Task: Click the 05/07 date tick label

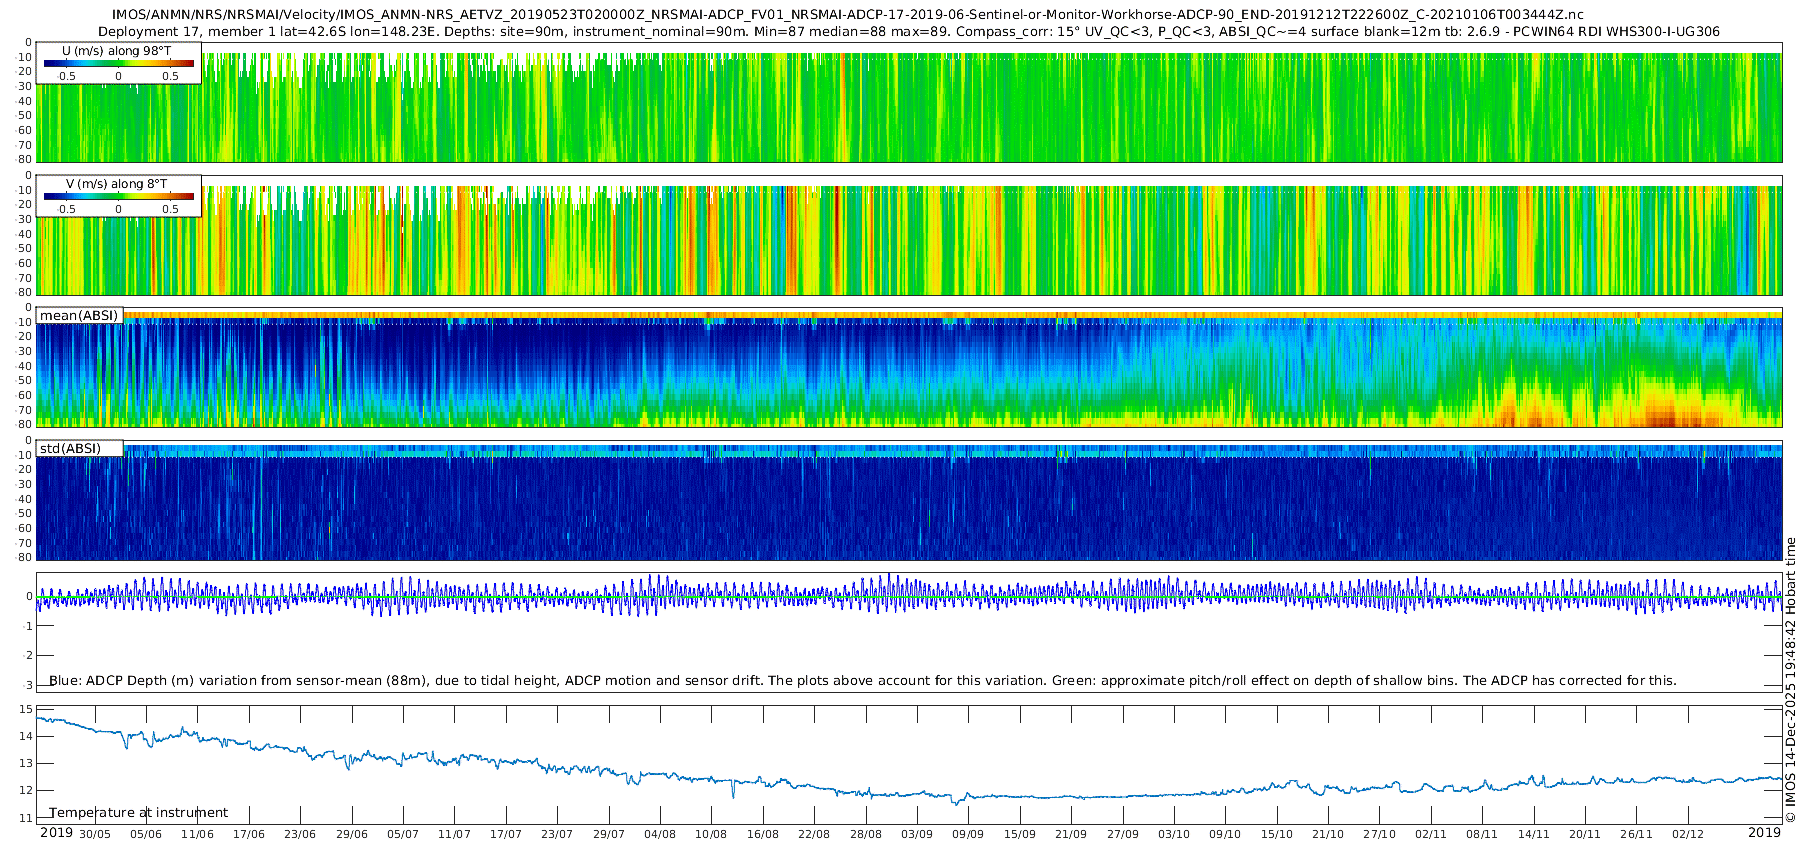Action: (x=403, y=834)
